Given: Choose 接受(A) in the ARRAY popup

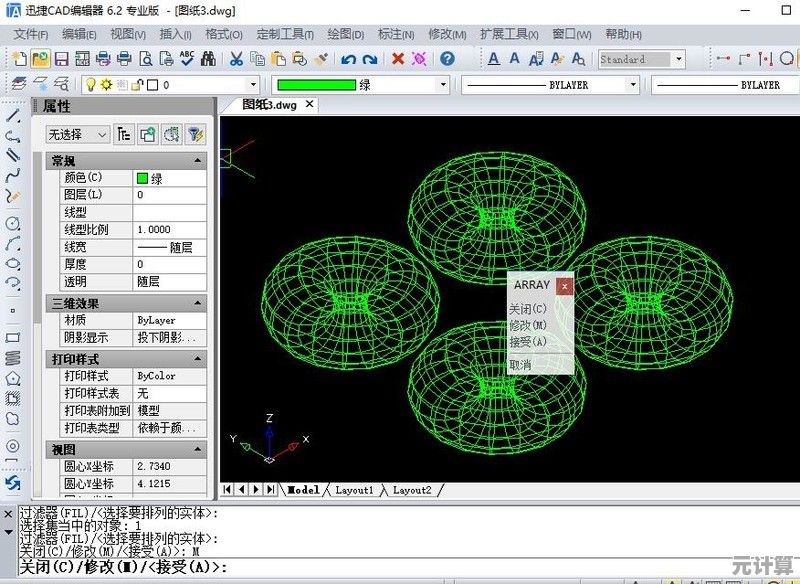Looking at the screenshot, I should click(528, 341).
